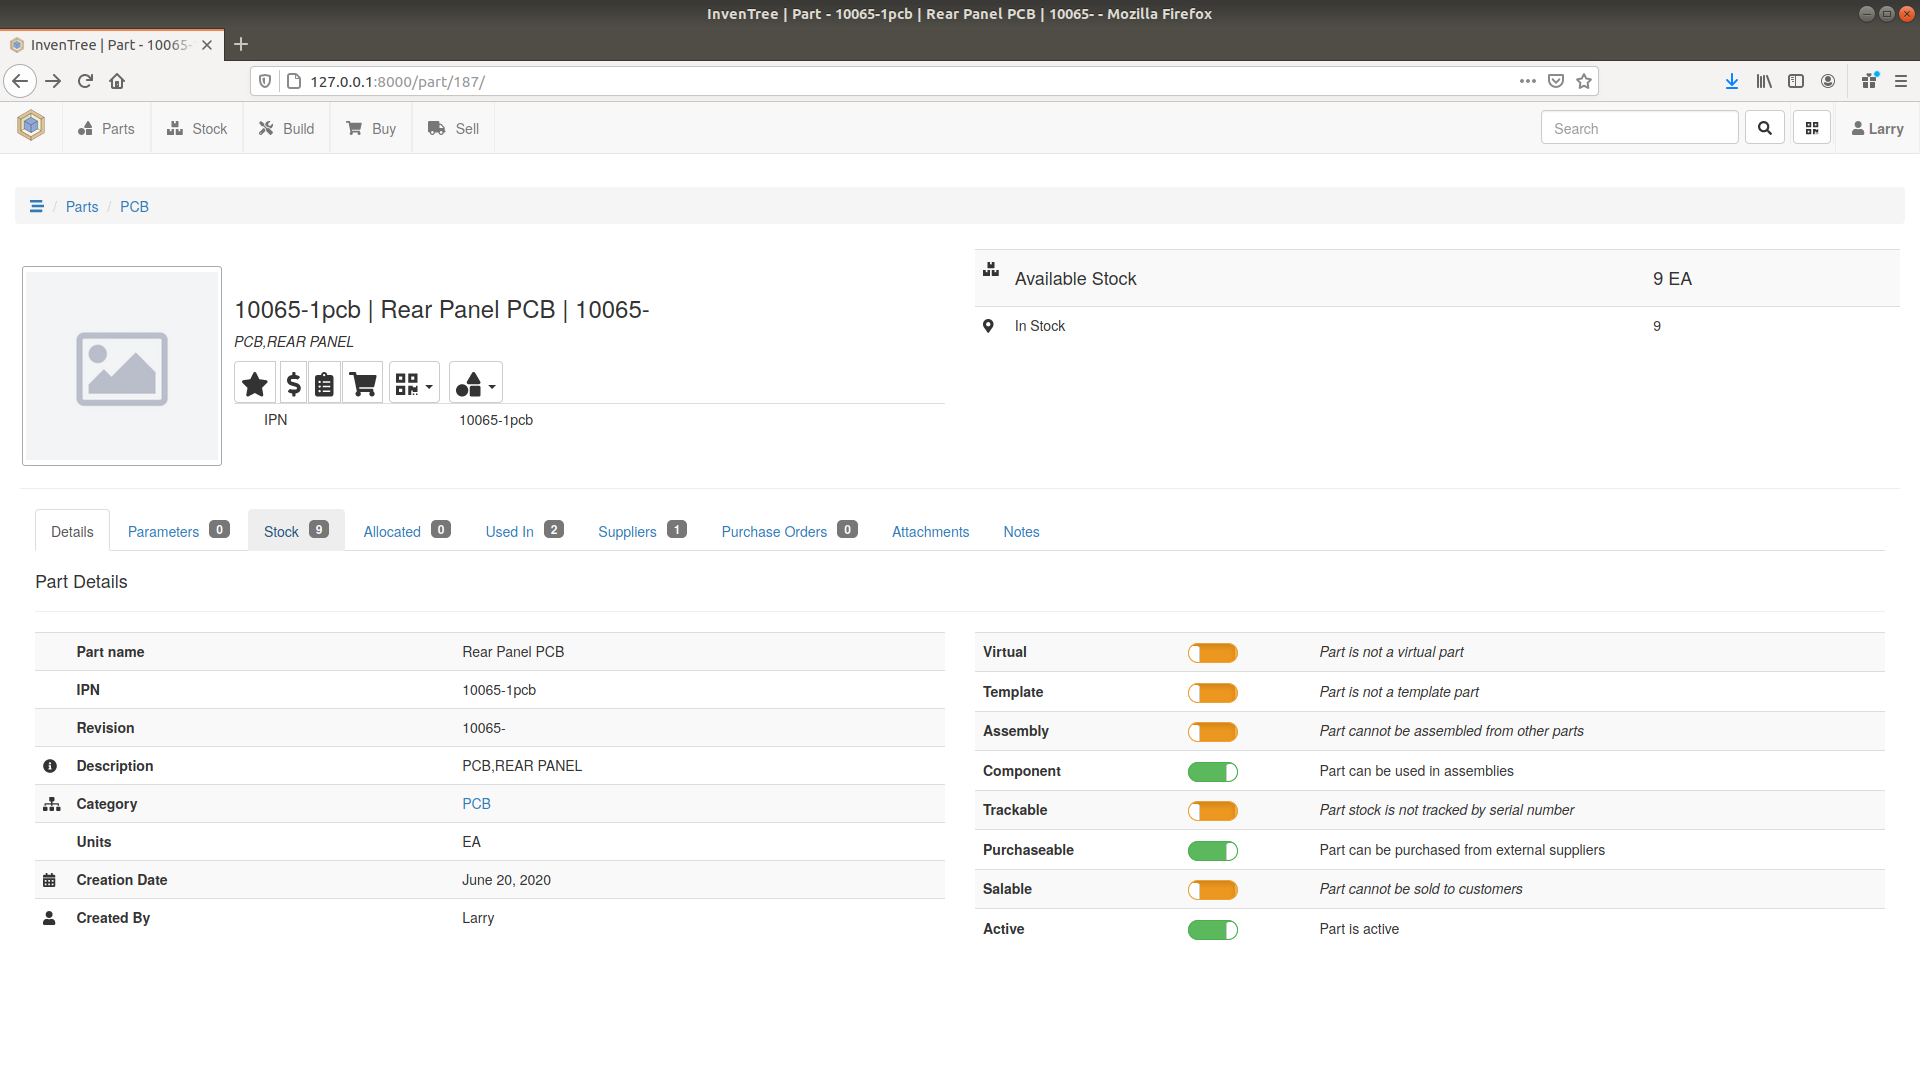The height and width of the screenshot is (1080, 1920).
Task: Disable the Component toggle
Action: click(1212, 771)
